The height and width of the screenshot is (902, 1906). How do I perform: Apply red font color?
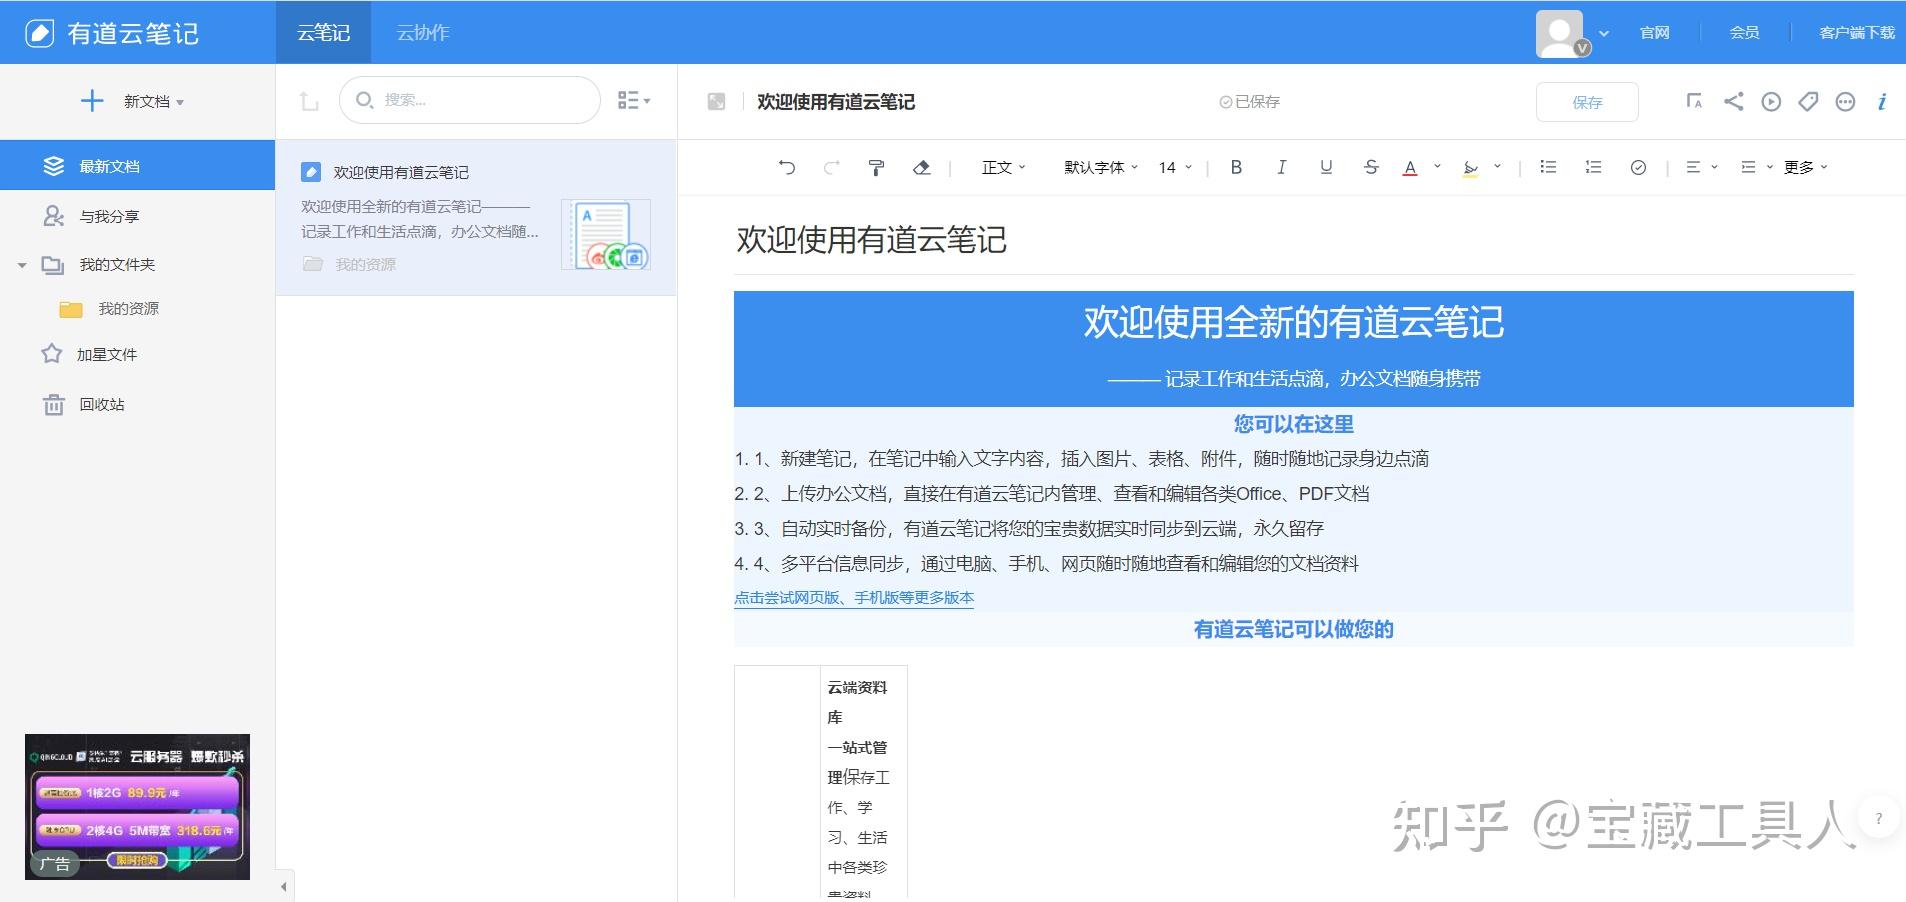click(1410, 168)
